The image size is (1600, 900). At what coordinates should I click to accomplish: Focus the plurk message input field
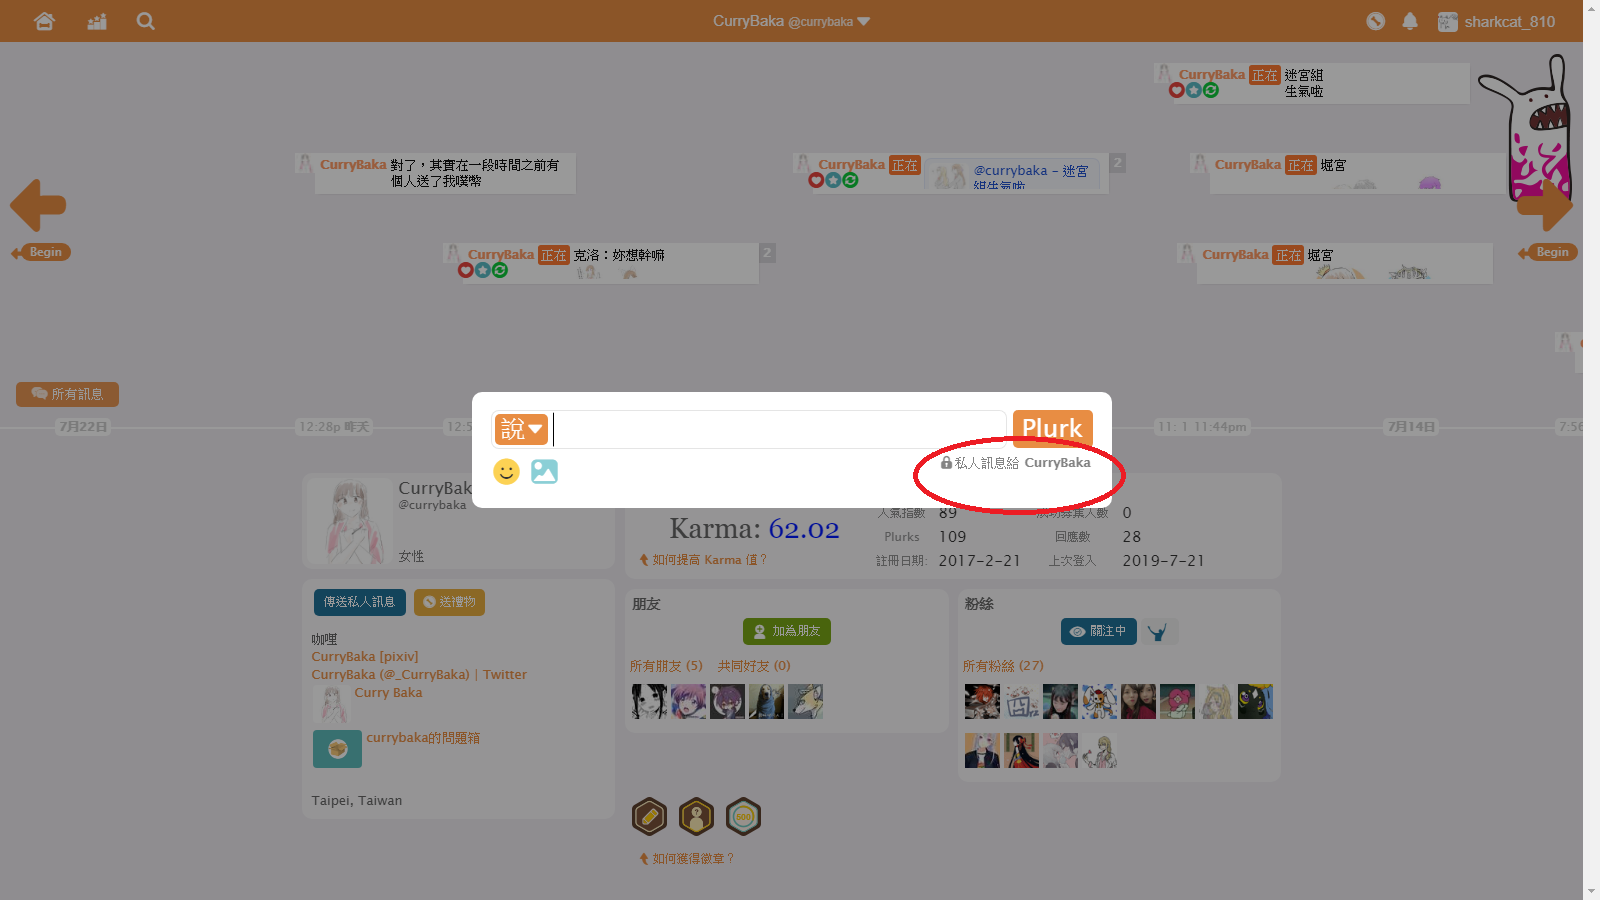(779, 429)
